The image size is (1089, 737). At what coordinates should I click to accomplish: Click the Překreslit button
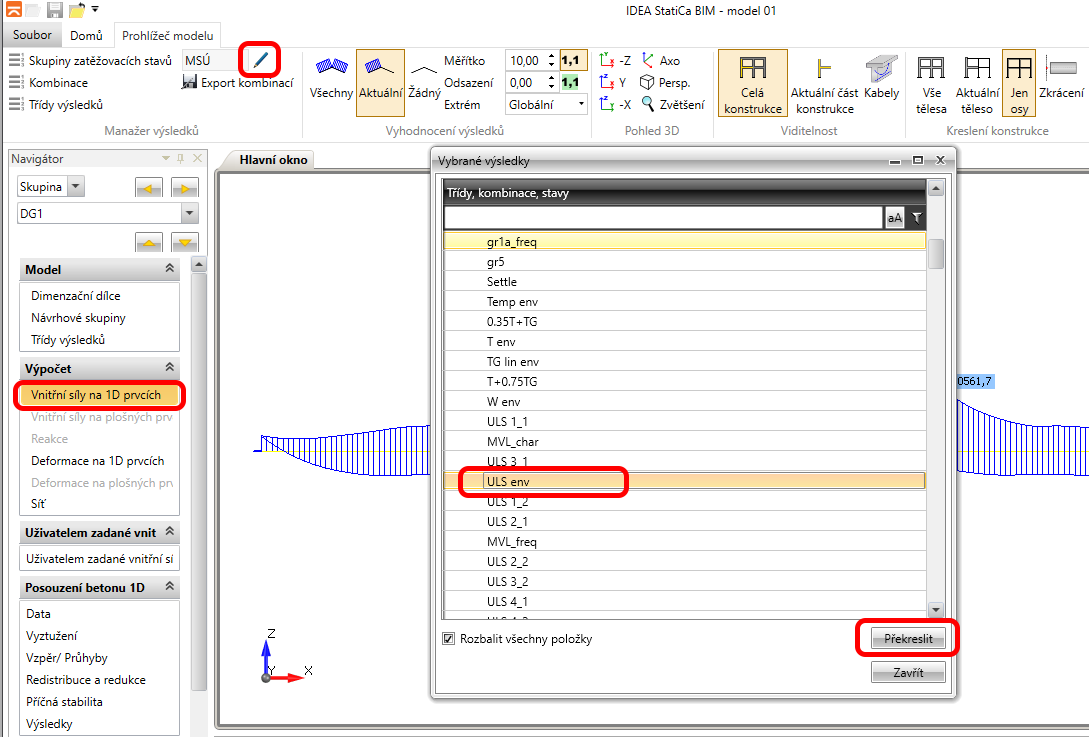[907, 638]
